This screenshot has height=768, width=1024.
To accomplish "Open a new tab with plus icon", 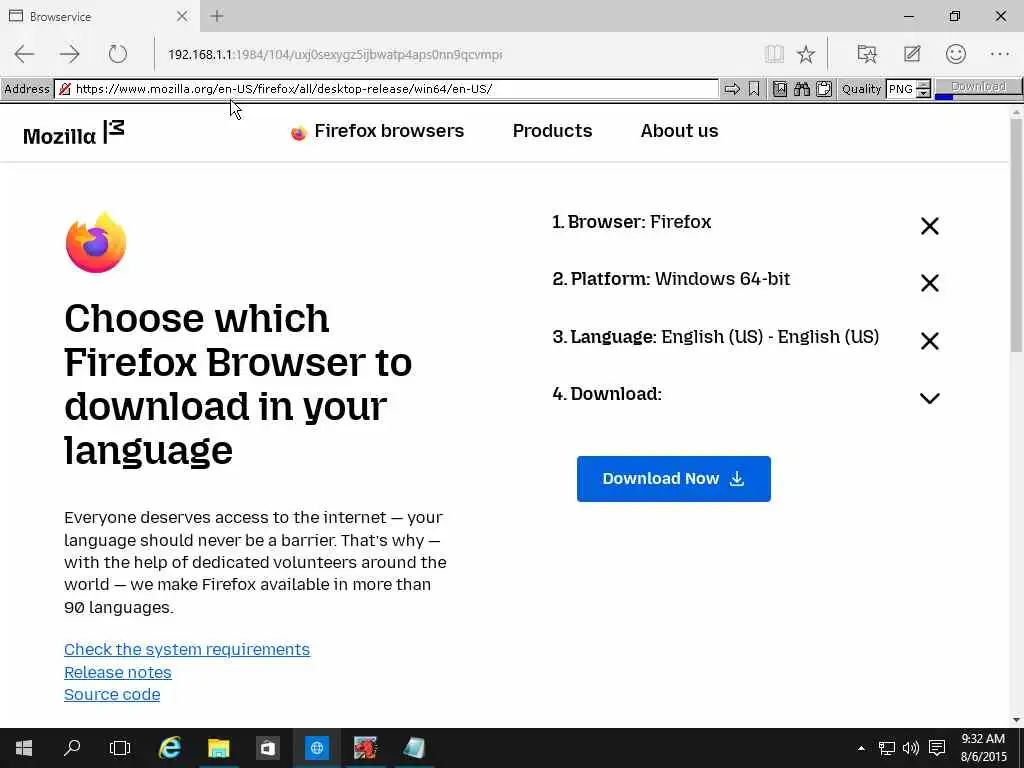I will coord(217,16).
